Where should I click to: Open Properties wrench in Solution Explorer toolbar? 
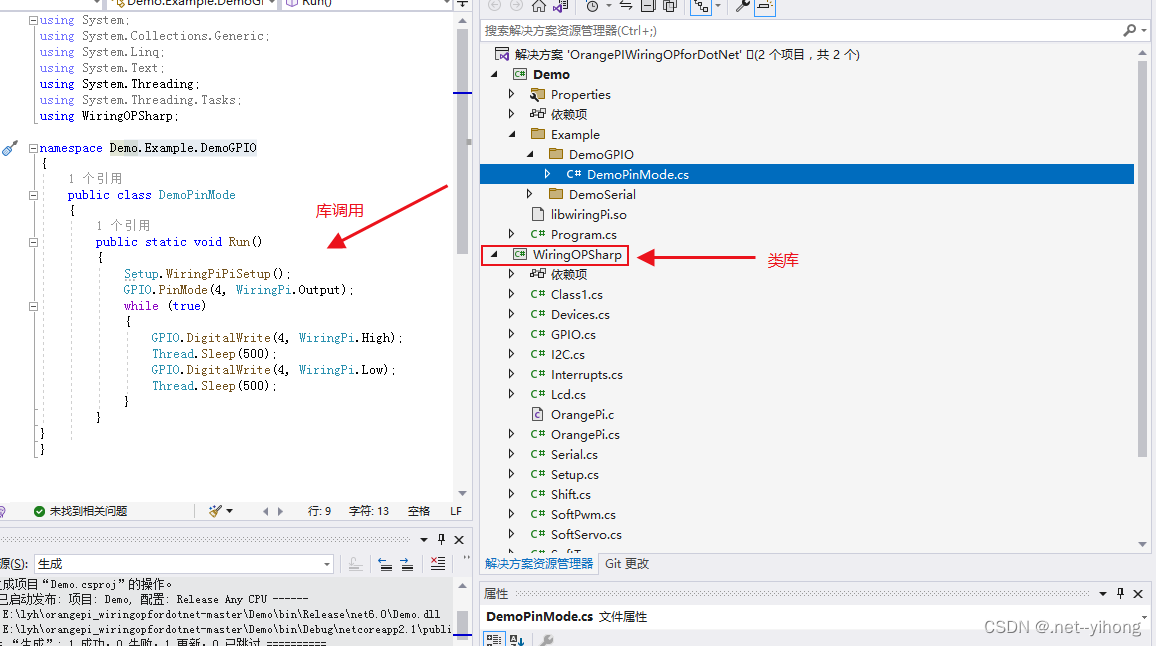(742, 6)
